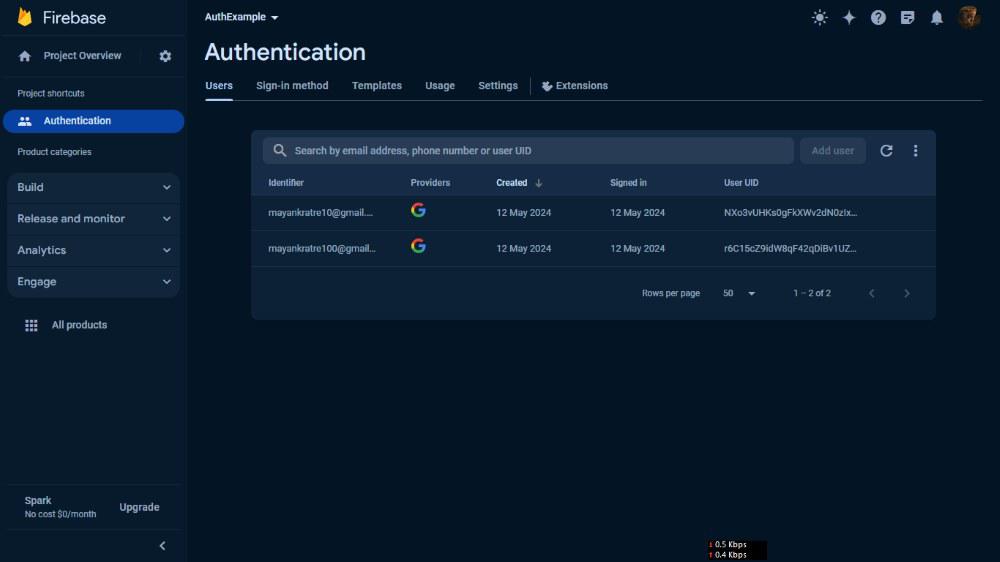
Task: Click the User UID column header
Action: click(x=741, y=183)
